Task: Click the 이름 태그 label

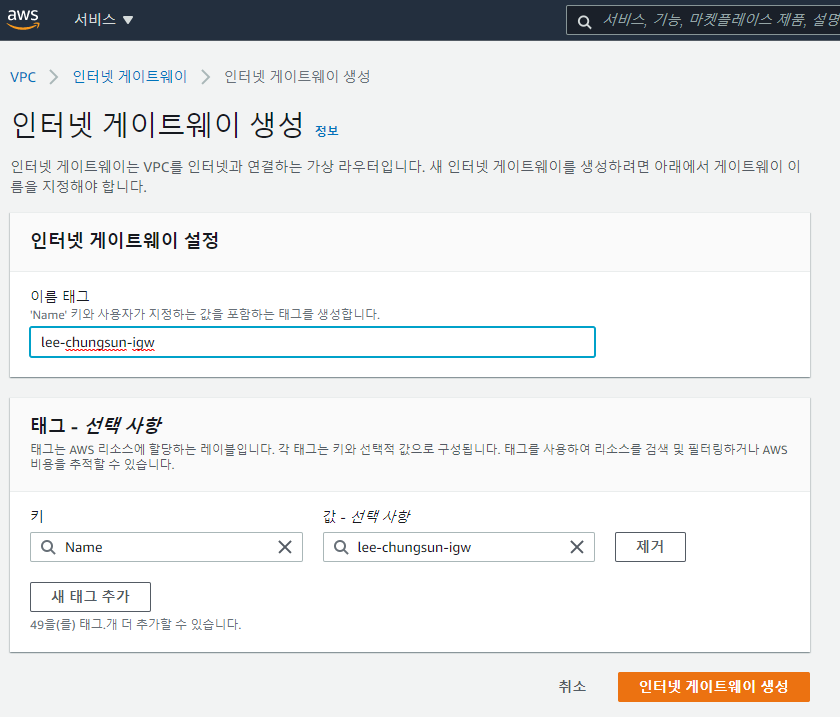Action: tap(60, 296)
